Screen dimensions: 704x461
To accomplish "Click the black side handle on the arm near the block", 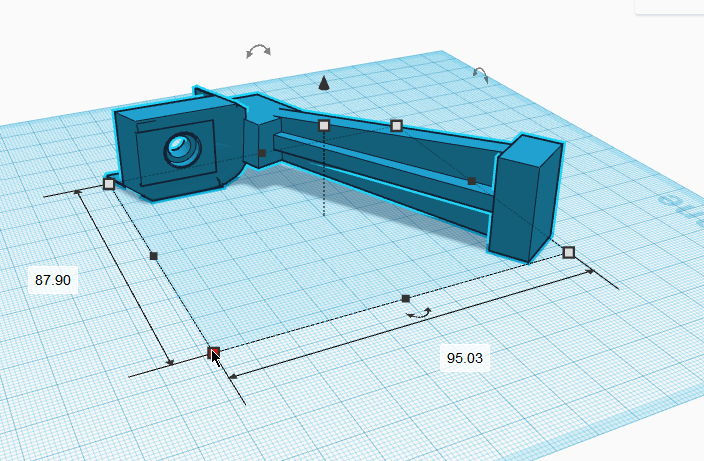I will 471,181.
